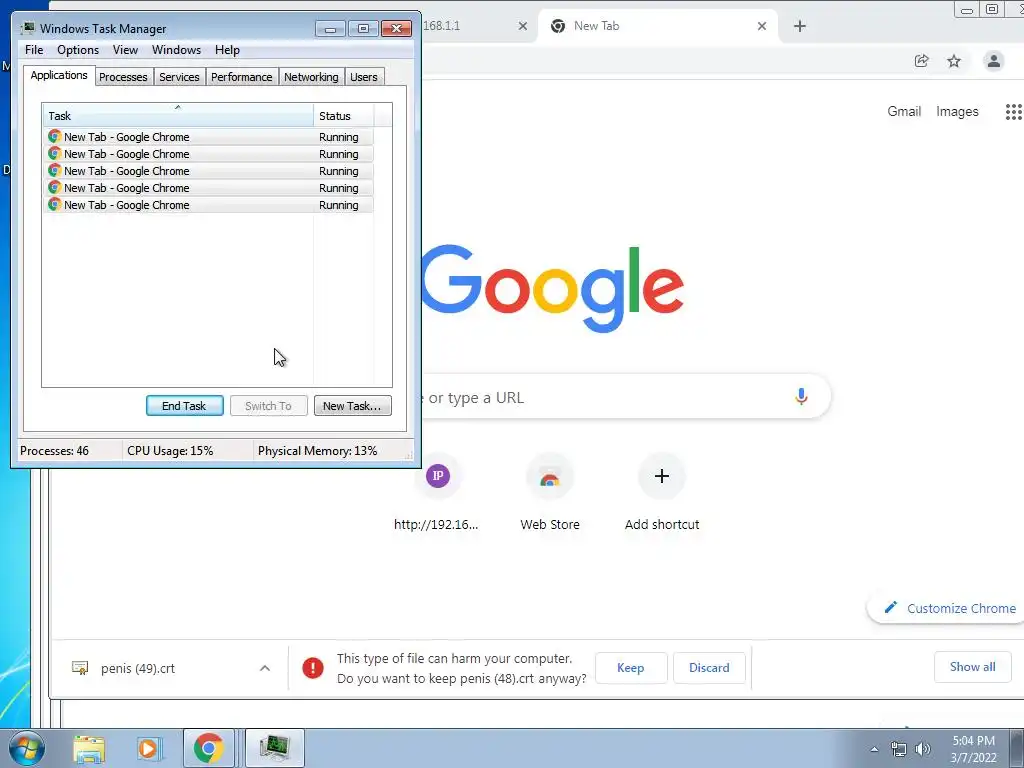
Task: Click Show all downloads button
Action: 972,667
